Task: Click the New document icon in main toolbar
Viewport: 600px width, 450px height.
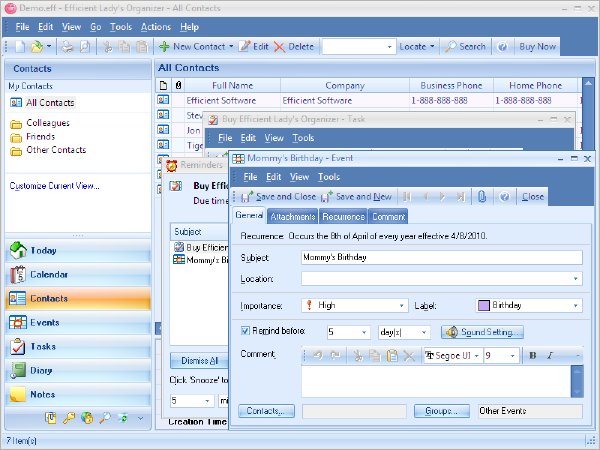Action: (20, 47)
